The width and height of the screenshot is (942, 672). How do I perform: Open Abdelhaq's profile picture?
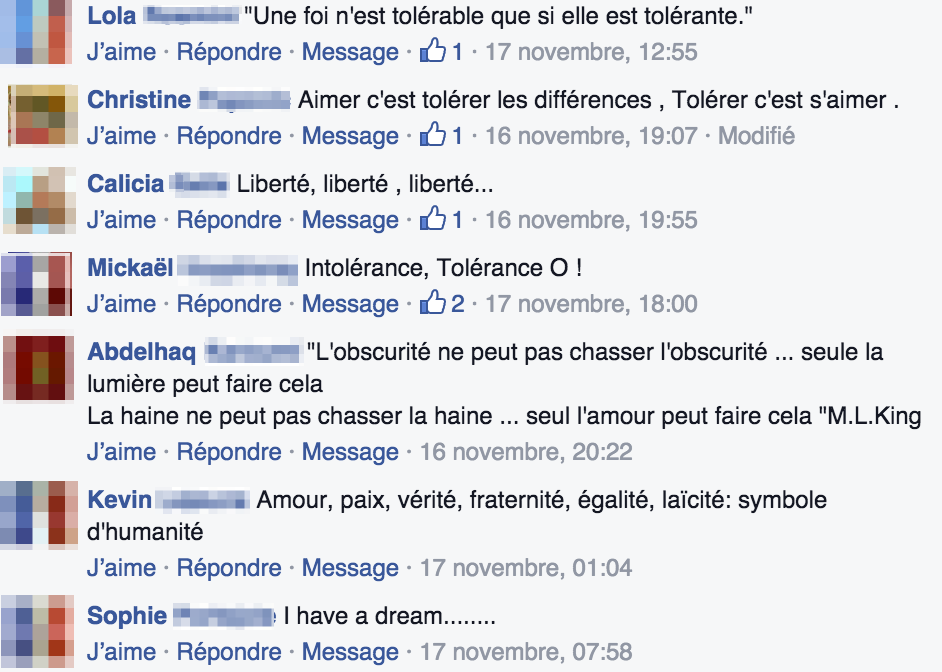coord(36,367)
